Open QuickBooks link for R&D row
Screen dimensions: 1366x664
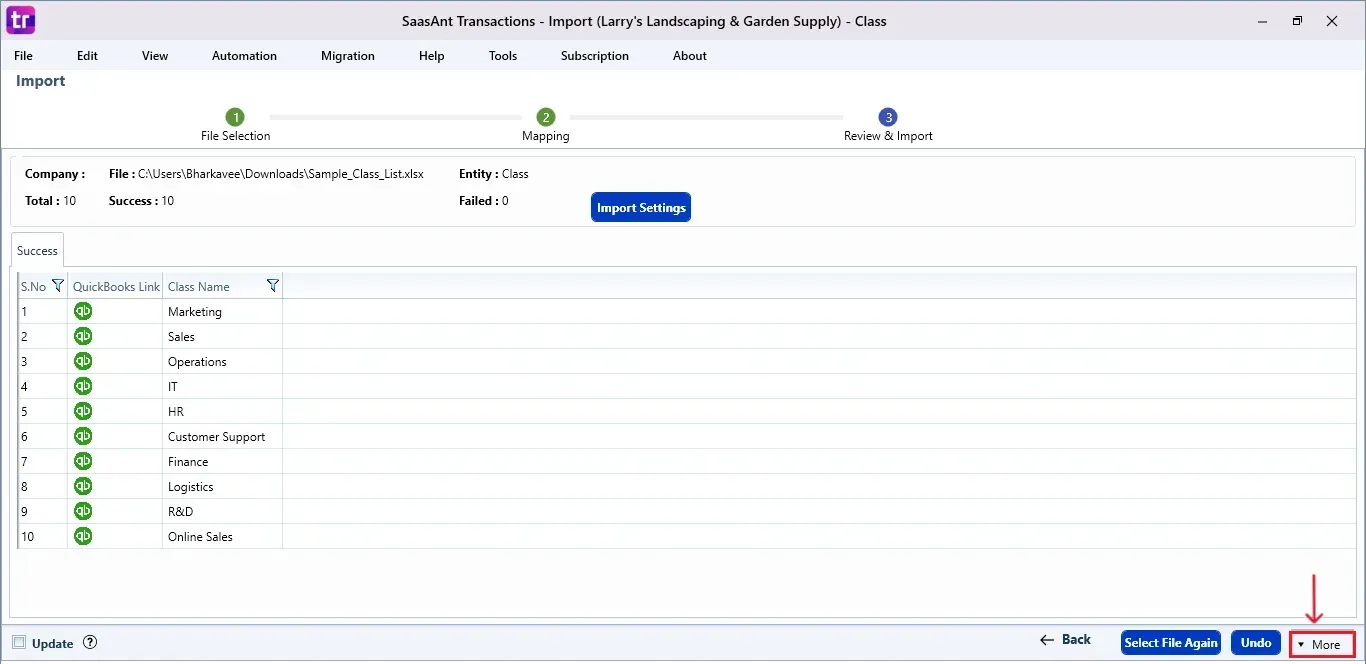pyautogui.click(x=83, y=511)
